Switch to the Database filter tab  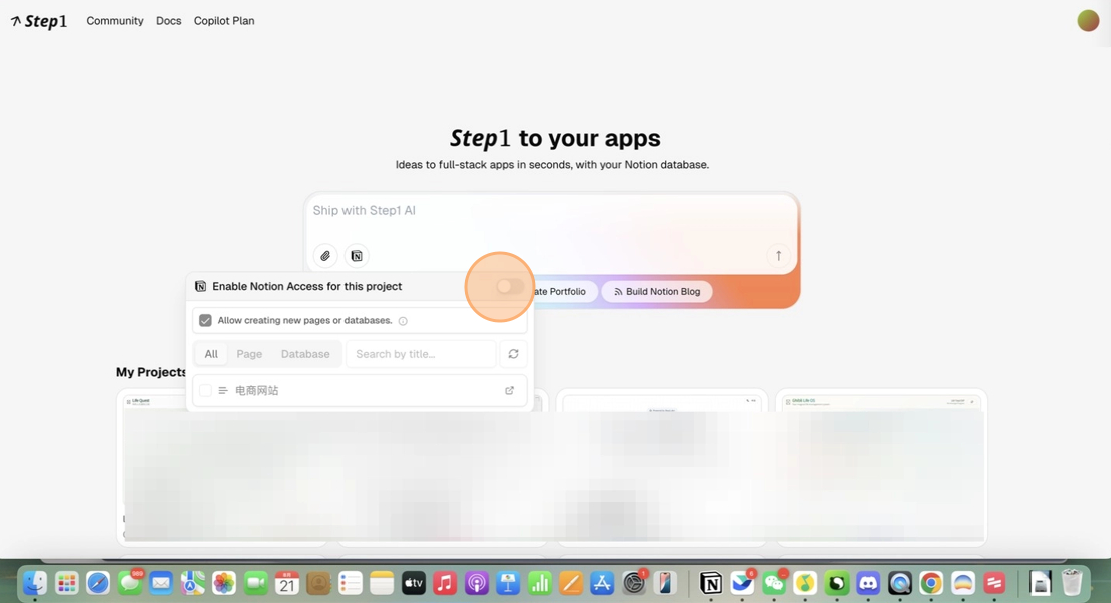(x=305, y=354)
